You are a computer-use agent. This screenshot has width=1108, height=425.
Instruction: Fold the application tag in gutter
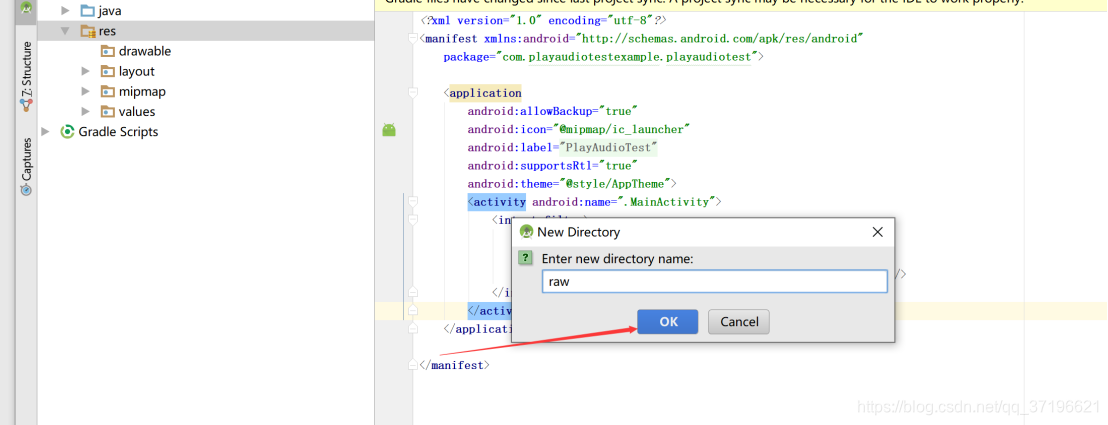(413, 93)
